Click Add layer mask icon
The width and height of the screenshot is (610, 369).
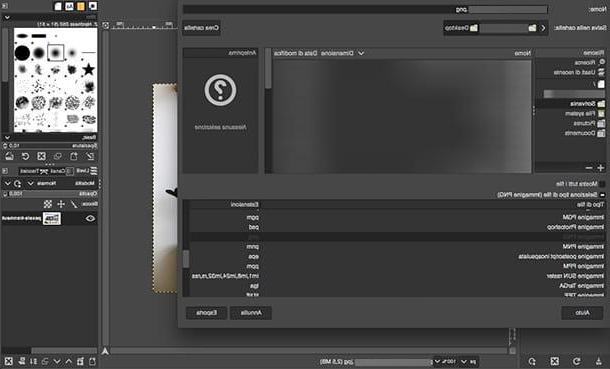[21, 362]
